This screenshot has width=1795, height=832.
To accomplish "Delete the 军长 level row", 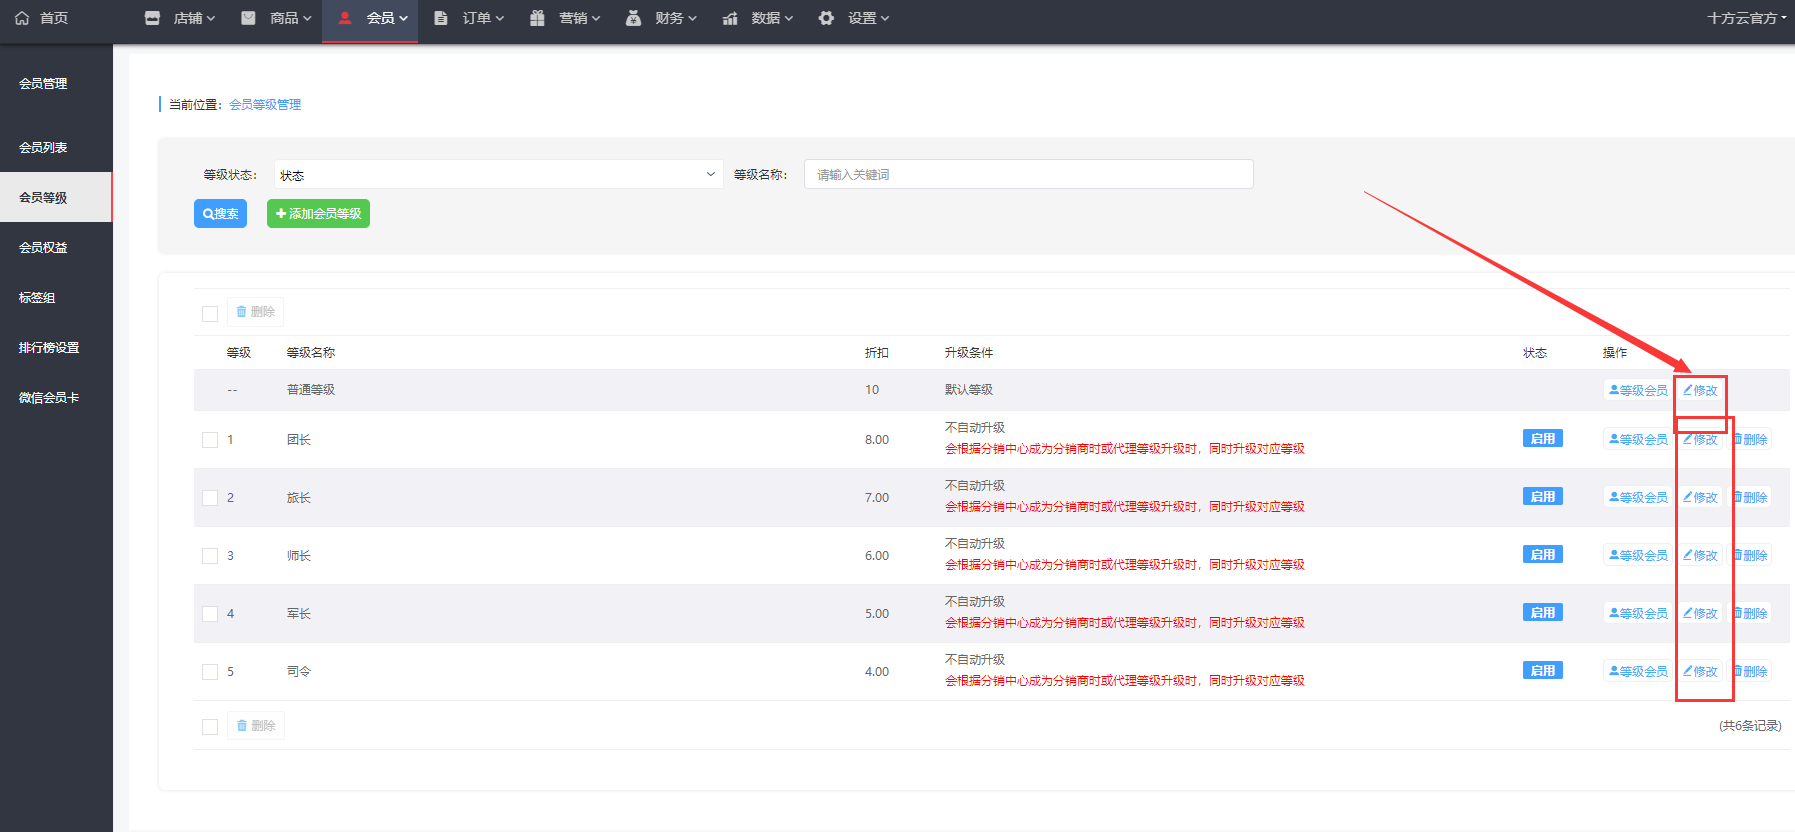I will tap(1751, 613).
